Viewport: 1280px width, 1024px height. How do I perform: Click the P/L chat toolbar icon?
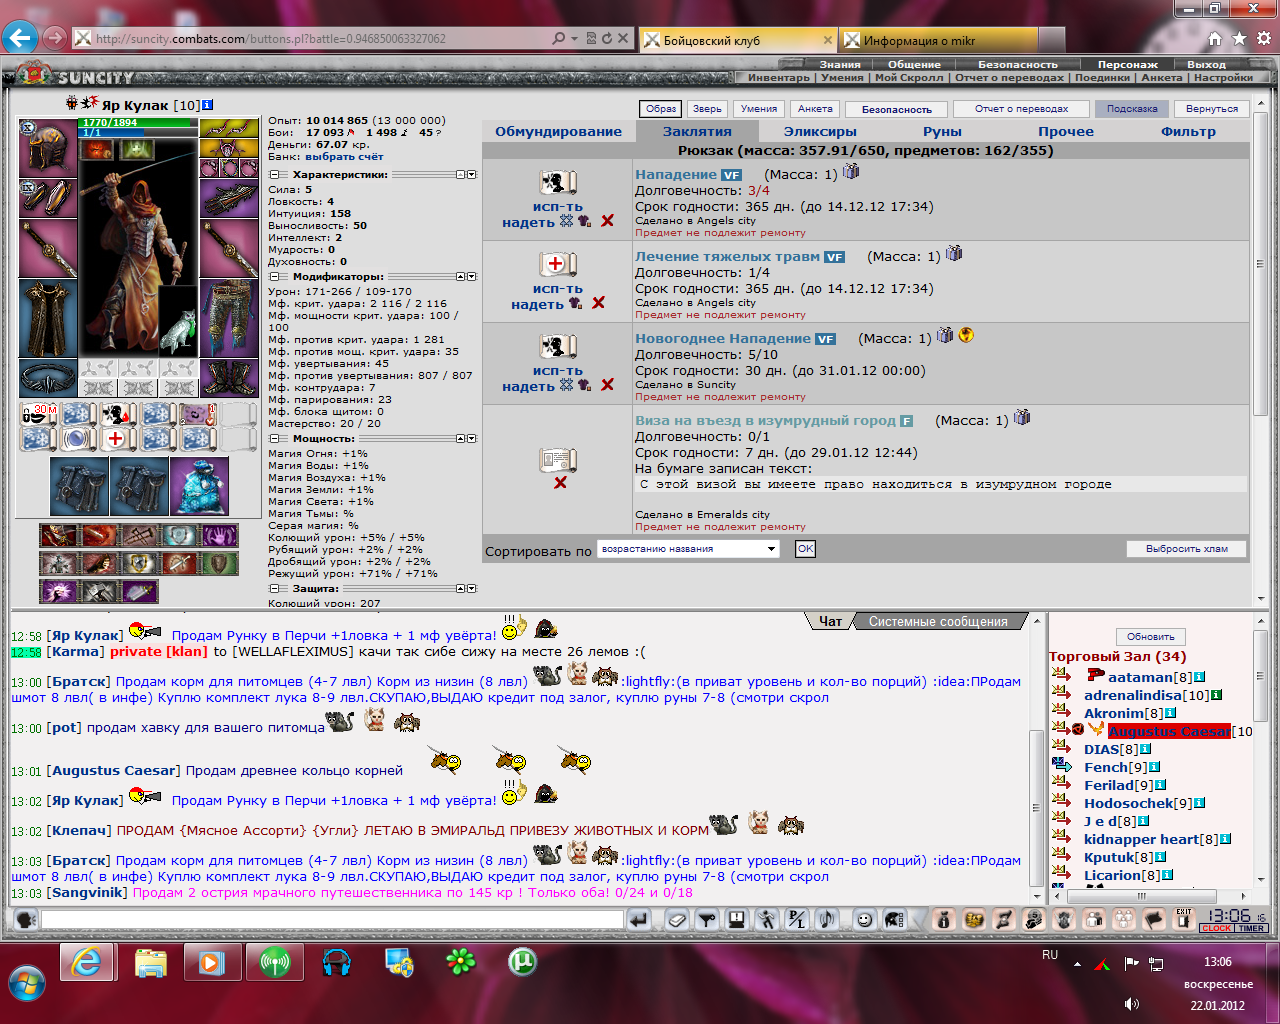[797, 919]
